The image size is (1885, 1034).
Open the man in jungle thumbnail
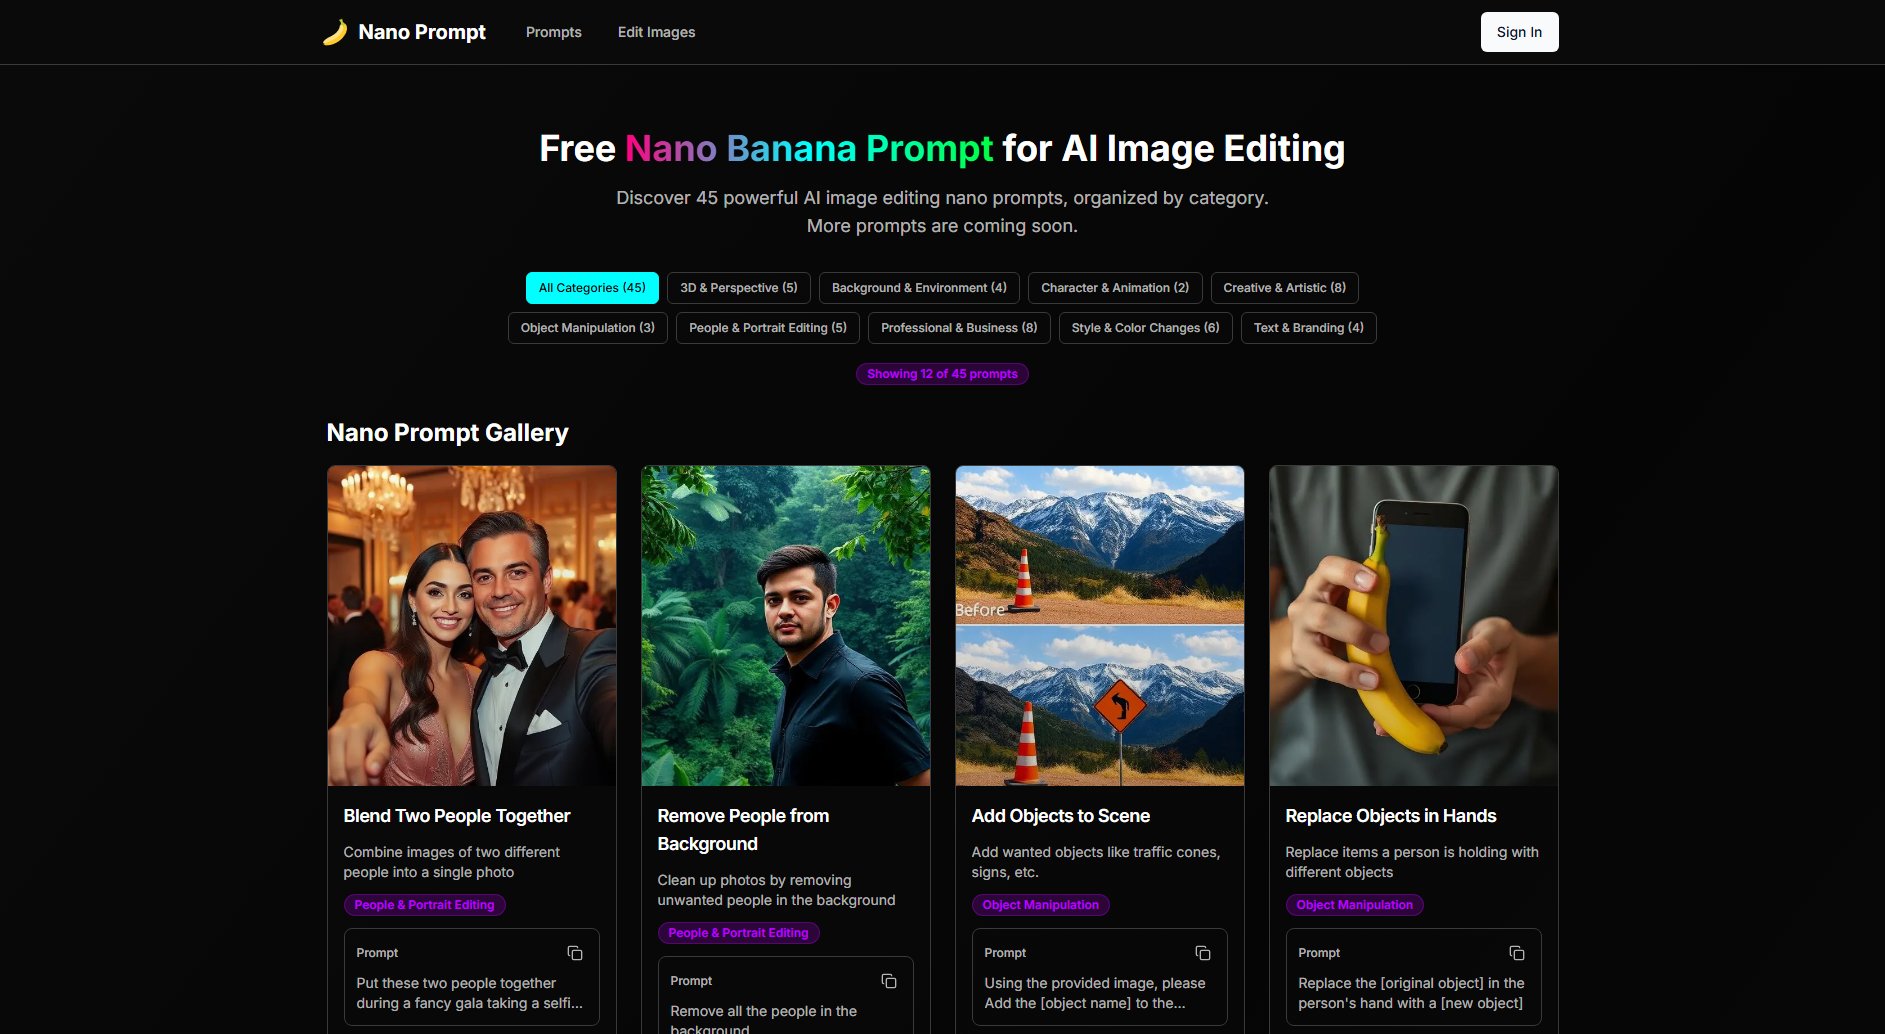pos(786,626)
